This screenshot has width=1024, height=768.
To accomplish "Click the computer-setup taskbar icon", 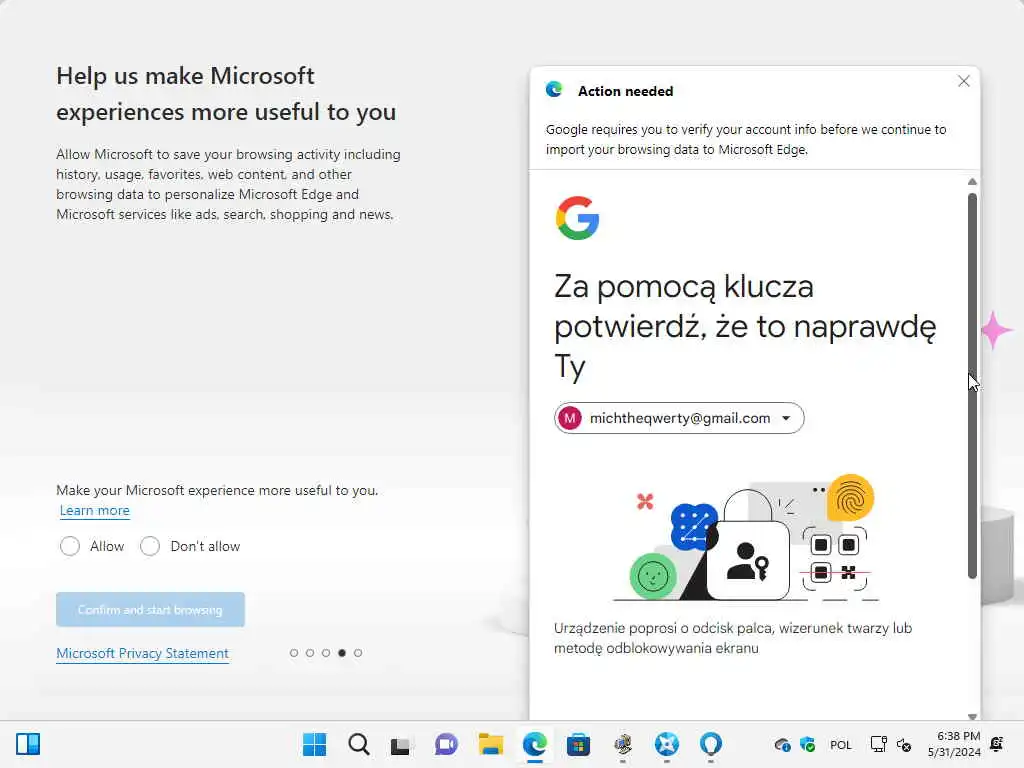I will [623, 744].
